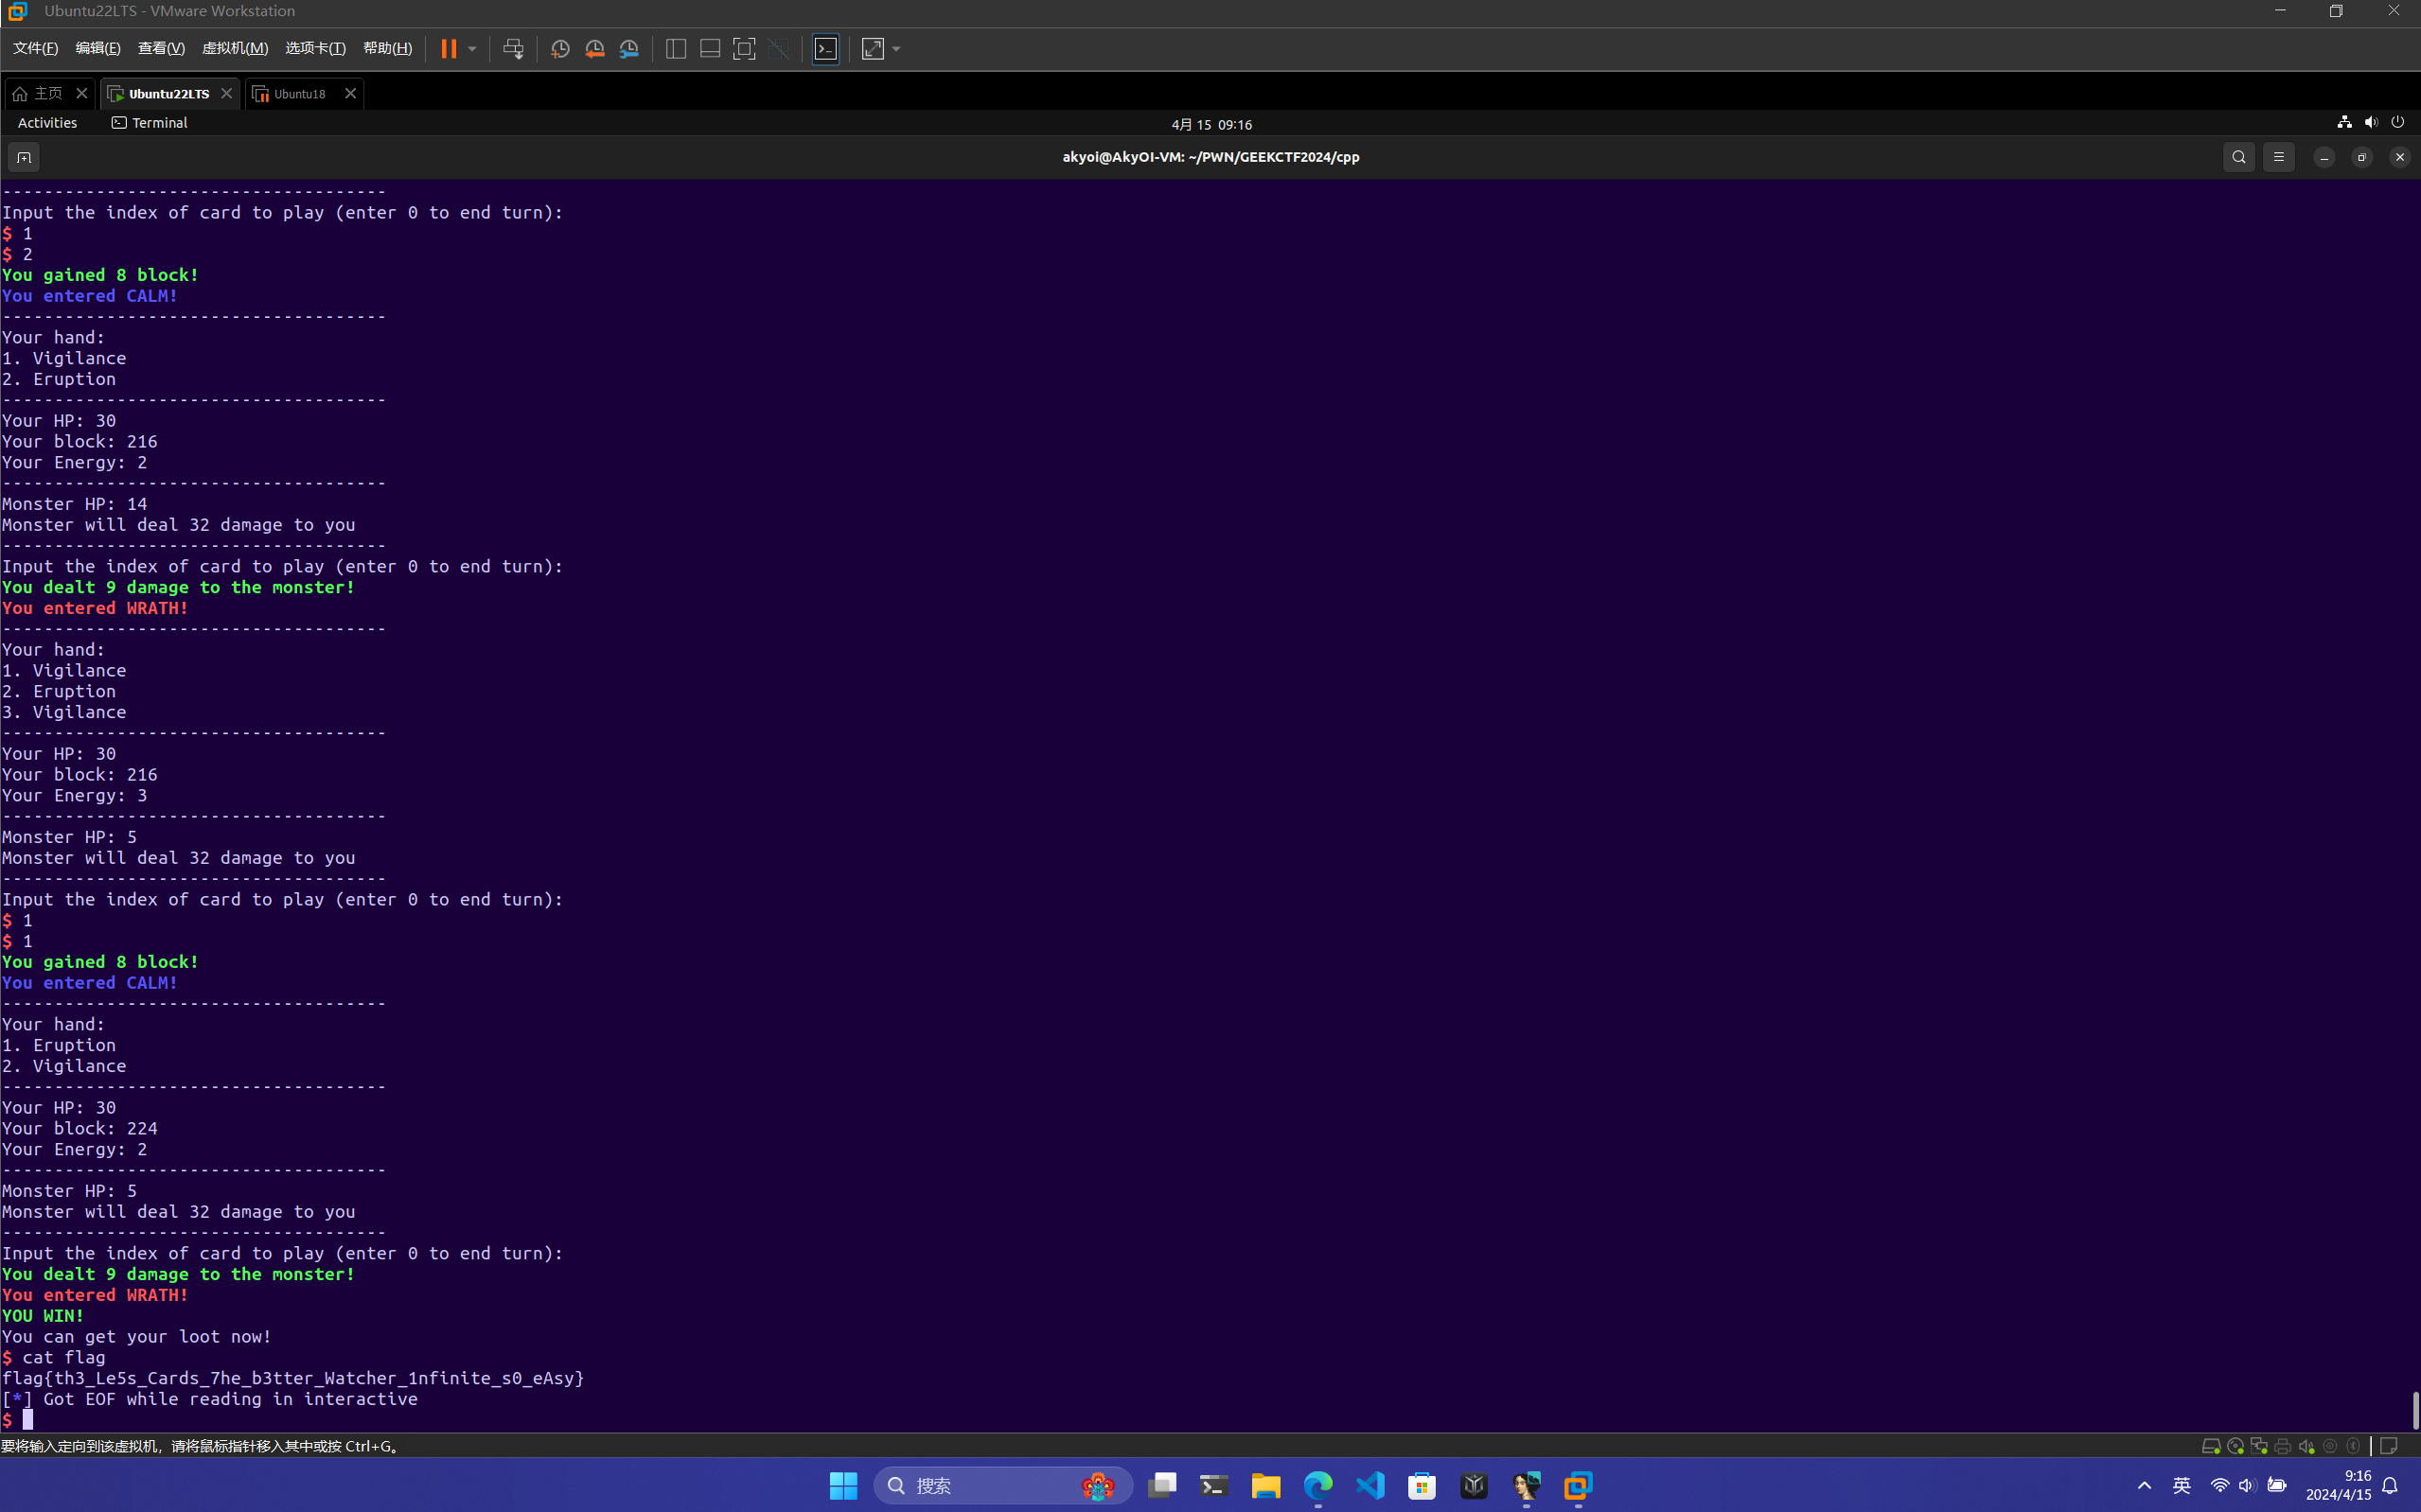Close the 主页 tab
Screen dimensions: 2421x1512
pos(82,93)
